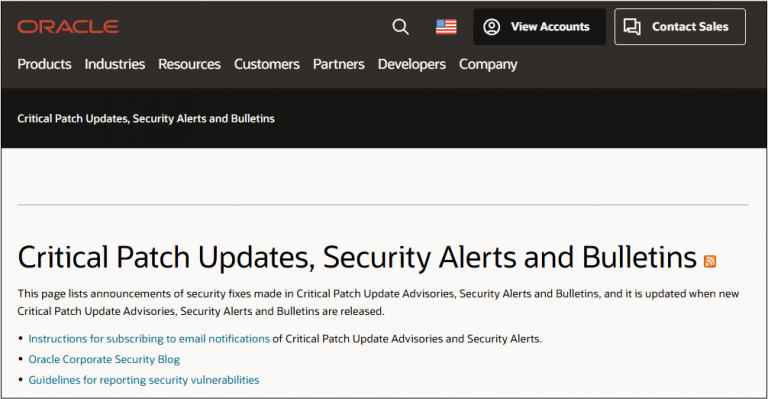Click Contact Sales button

[x=680, y=26]
